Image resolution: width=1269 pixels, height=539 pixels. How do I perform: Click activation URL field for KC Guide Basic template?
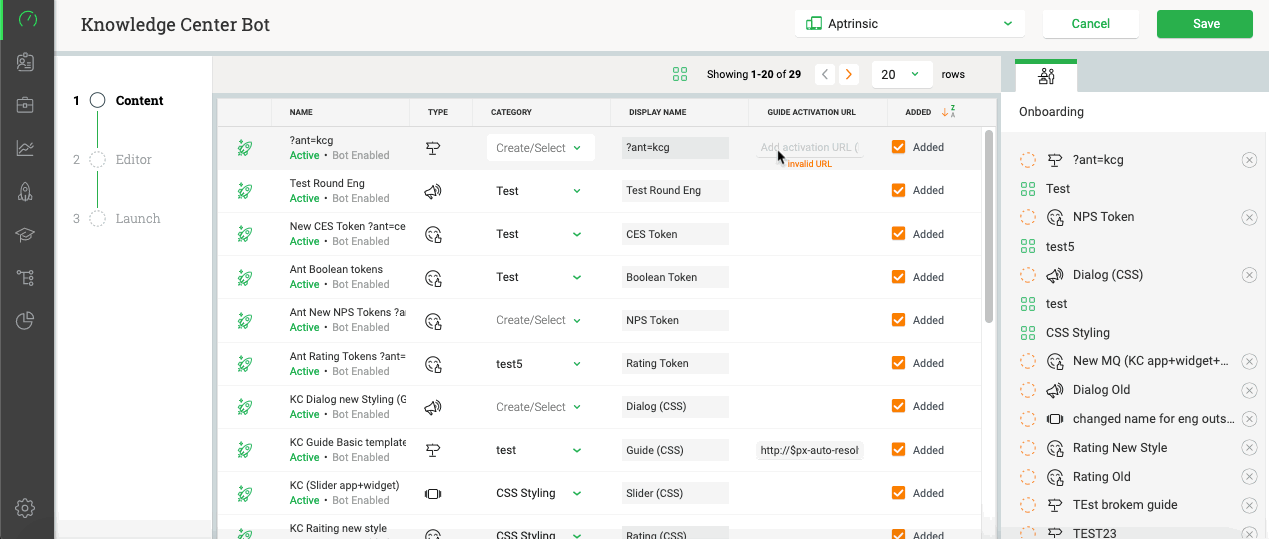pyautogui.click(x=810, y=450)
